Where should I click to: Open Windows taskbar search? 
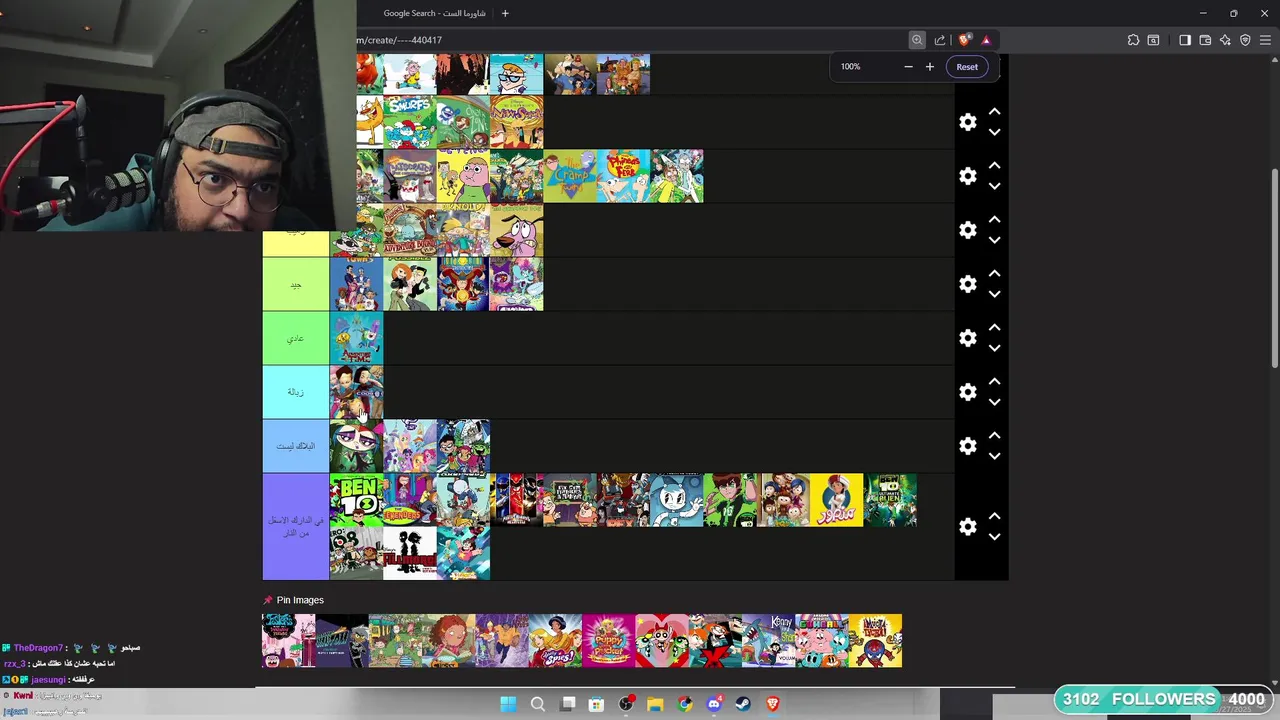[537, 704]
